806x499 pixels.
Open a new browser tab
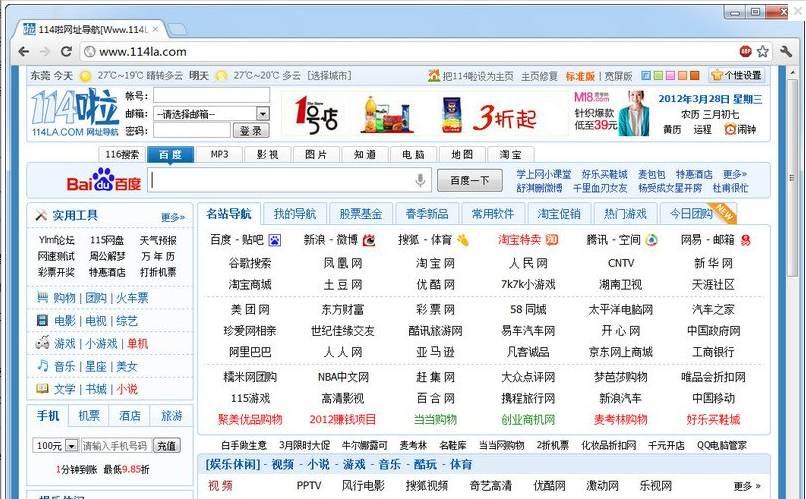tap(177, 29)
